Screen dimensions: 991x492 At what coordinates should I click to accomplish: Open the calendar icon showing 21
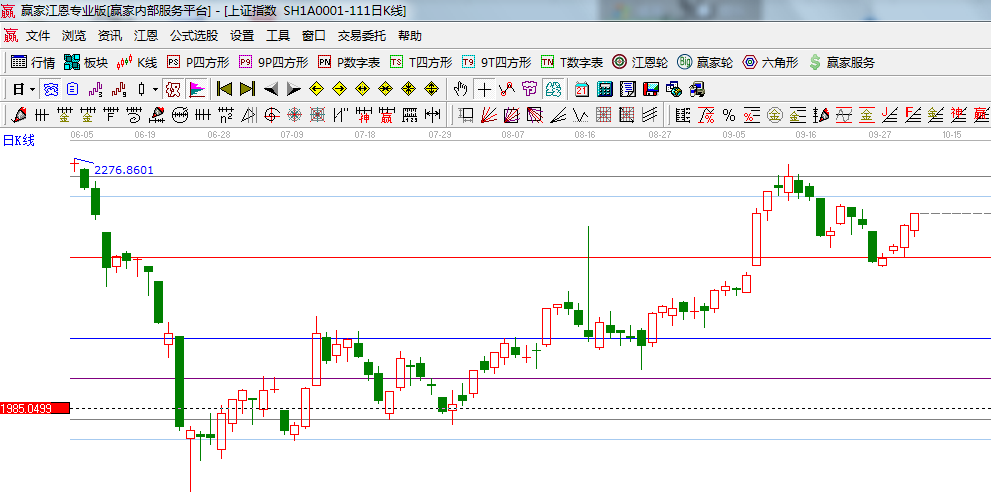581,89
